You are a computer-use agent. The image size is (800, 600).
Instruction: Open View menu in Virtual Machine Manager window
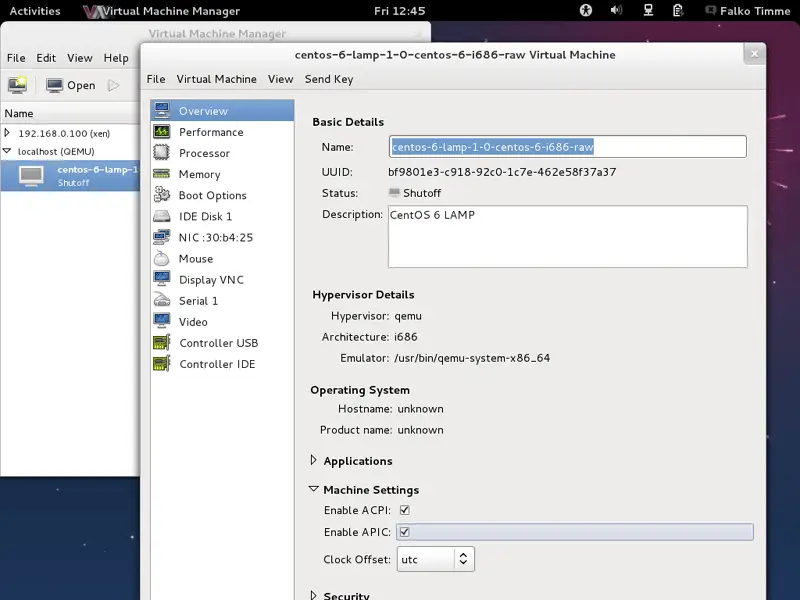80,58
